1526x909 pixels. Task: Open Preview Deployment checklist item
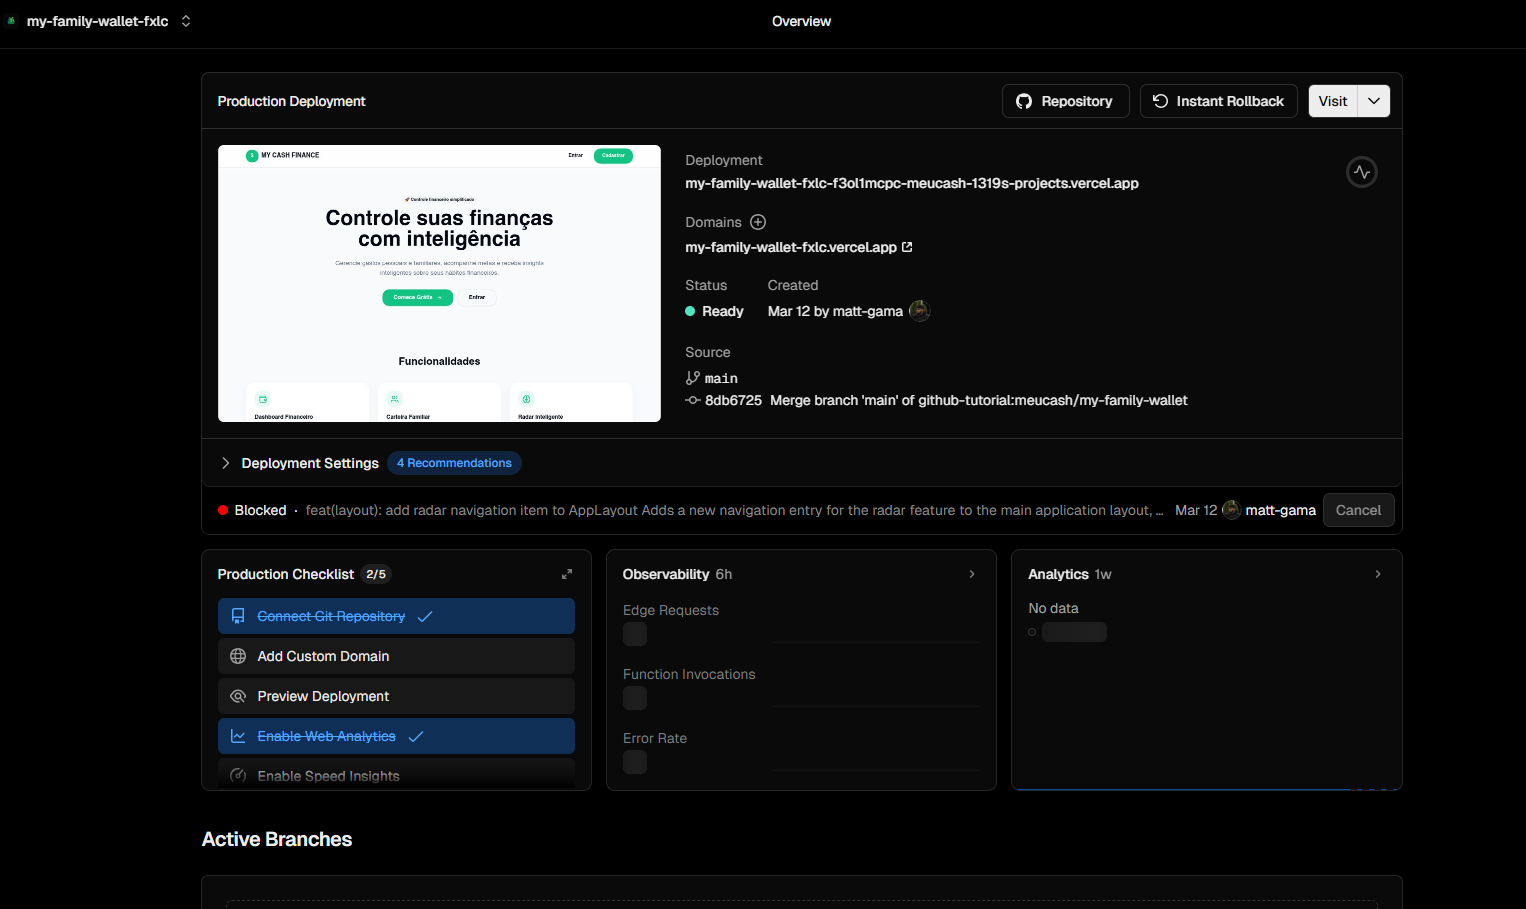(396, 696)
